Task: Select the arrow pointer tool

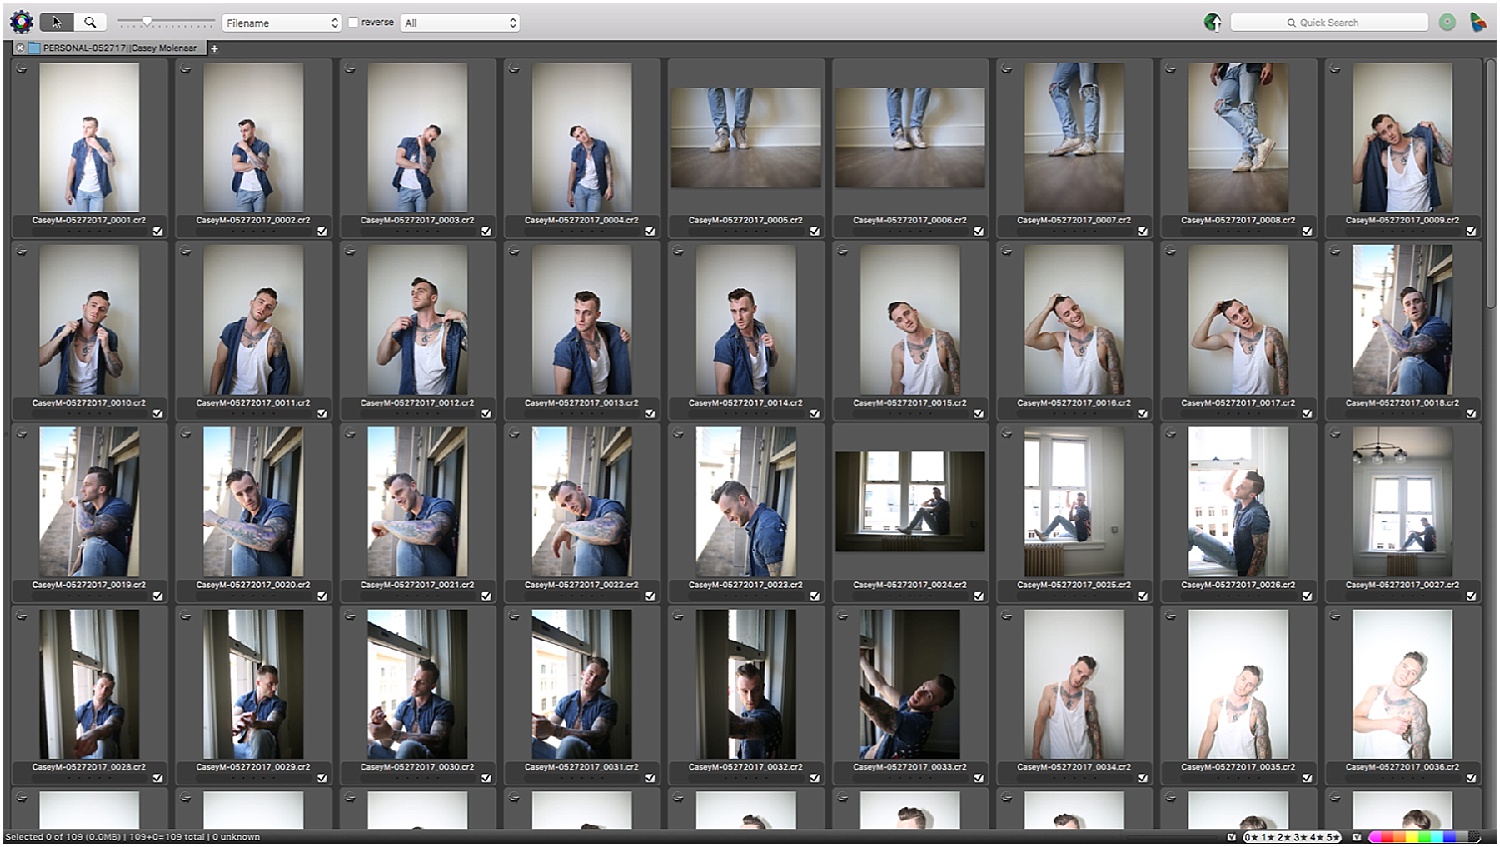Action: [x=56, y=22]
